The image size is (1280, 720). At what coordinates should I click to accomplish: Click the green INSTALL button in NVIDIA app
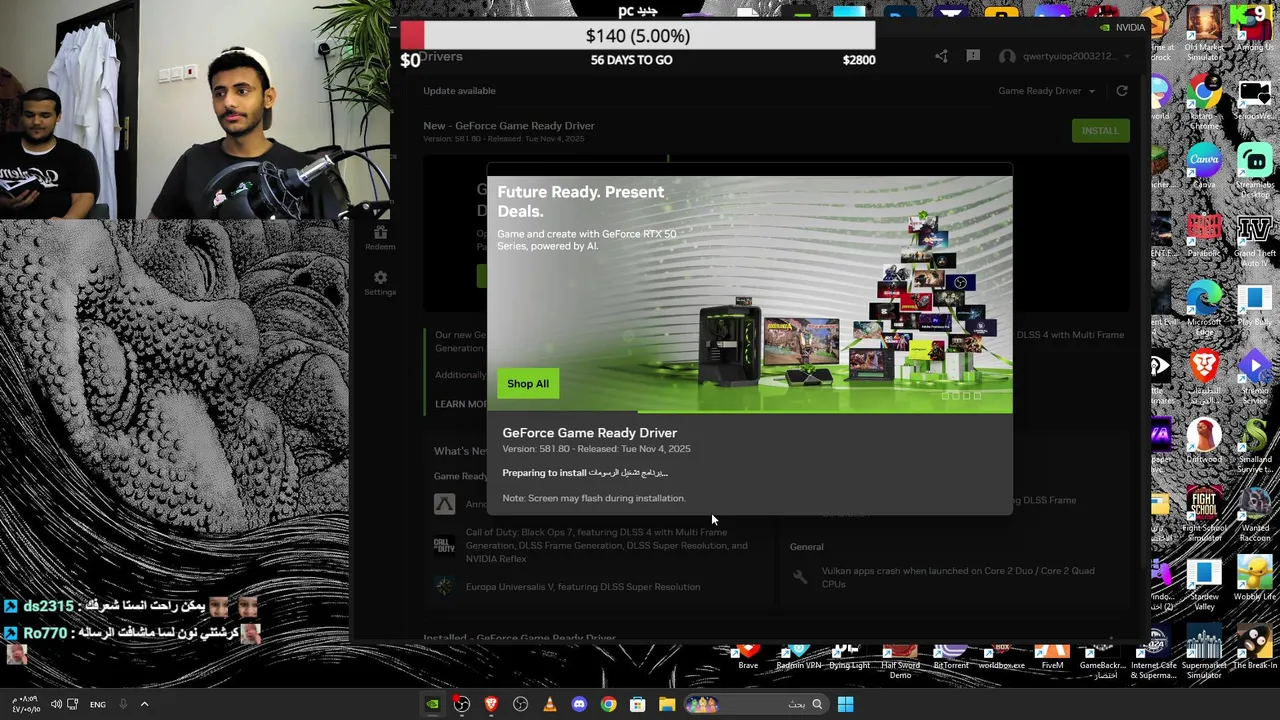coord(1100,131)
